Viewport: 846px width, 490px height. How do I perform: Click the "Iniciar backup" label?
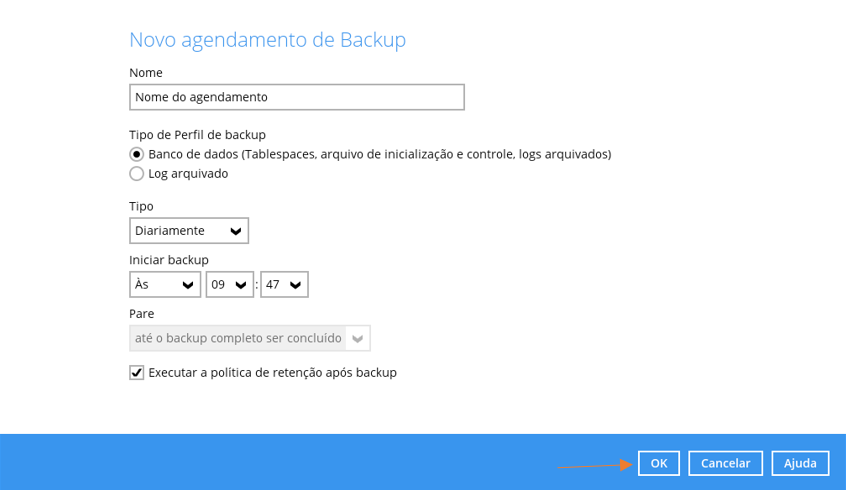(x=169, y=260)
